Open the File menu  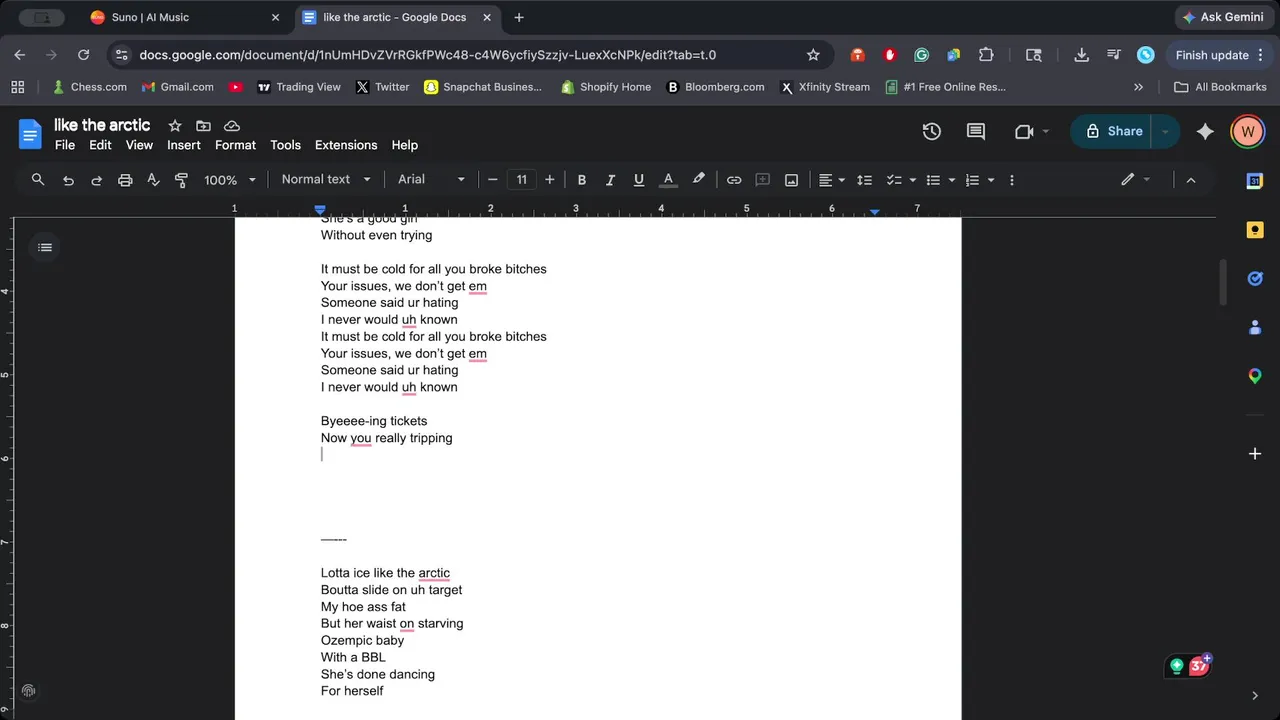click(x=65, y=145)
